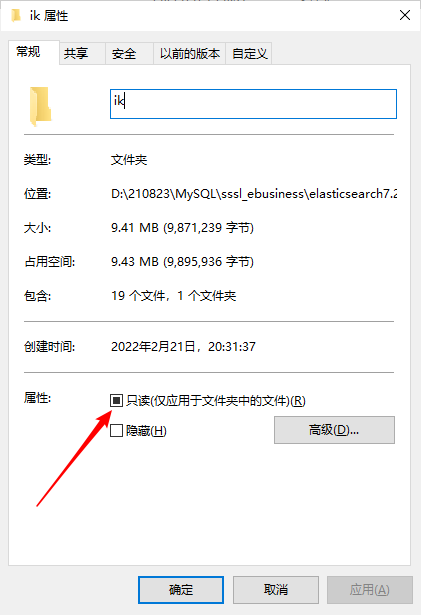Cancel the dialog using 取消
Screen dimensions: 421x615
click(x=276, y=590)
